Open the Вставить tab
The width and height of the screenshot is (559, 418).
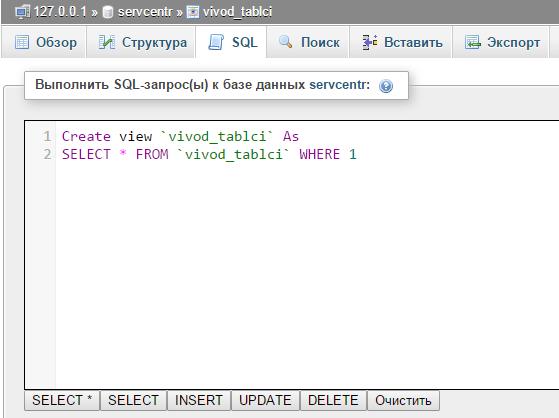pyautogui.click(x=401, y=42)
